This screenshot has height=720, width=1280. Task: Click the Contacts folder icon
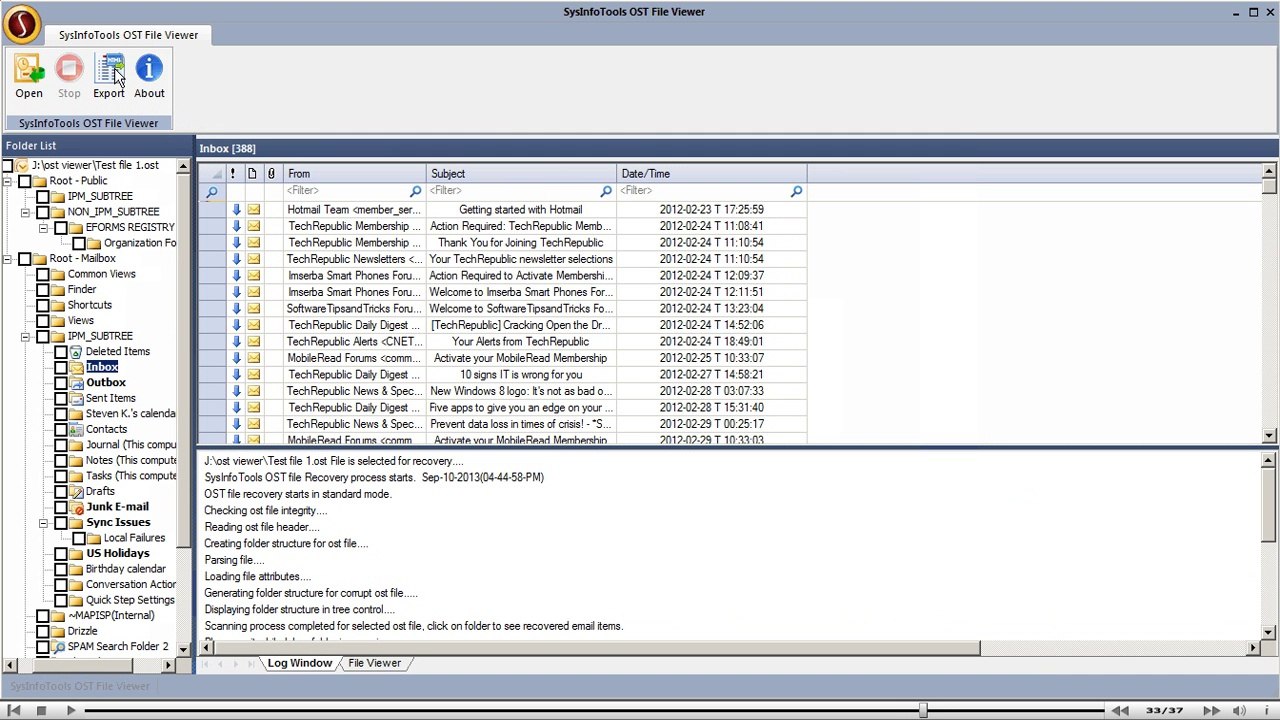coord(76,429)
